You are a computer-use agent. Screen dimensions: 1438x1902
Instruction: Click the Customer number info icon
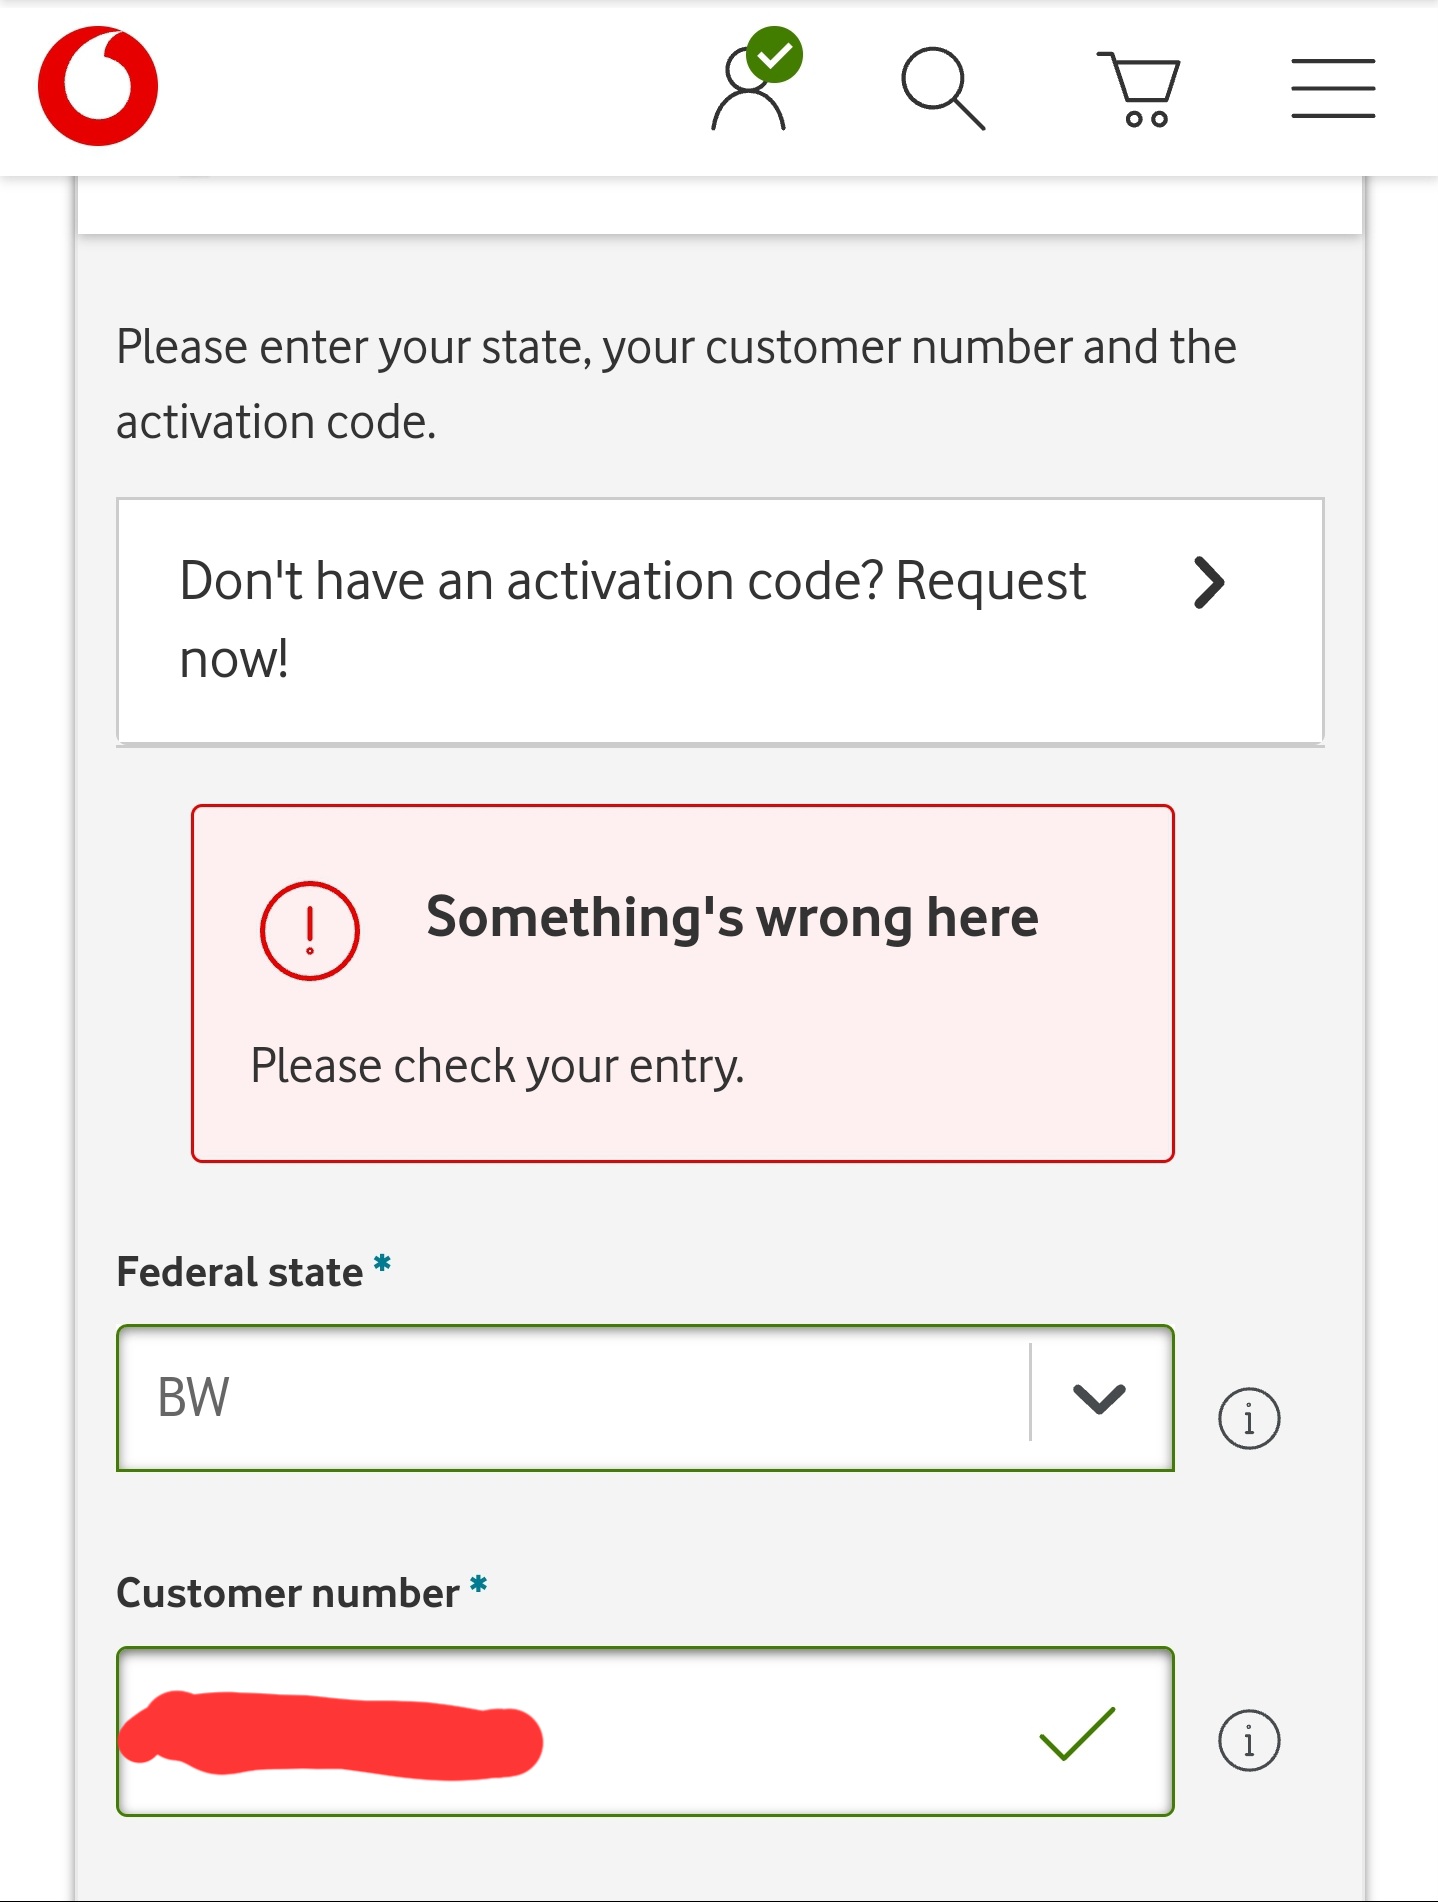1248,1740
